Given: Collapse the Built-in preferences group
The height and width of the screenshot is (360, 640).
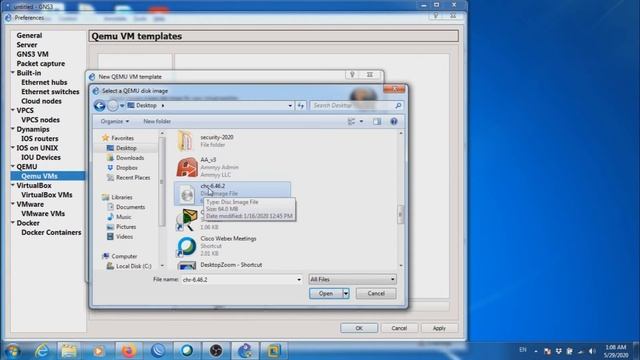Looking at the screenshot, I should click(13, 73).
